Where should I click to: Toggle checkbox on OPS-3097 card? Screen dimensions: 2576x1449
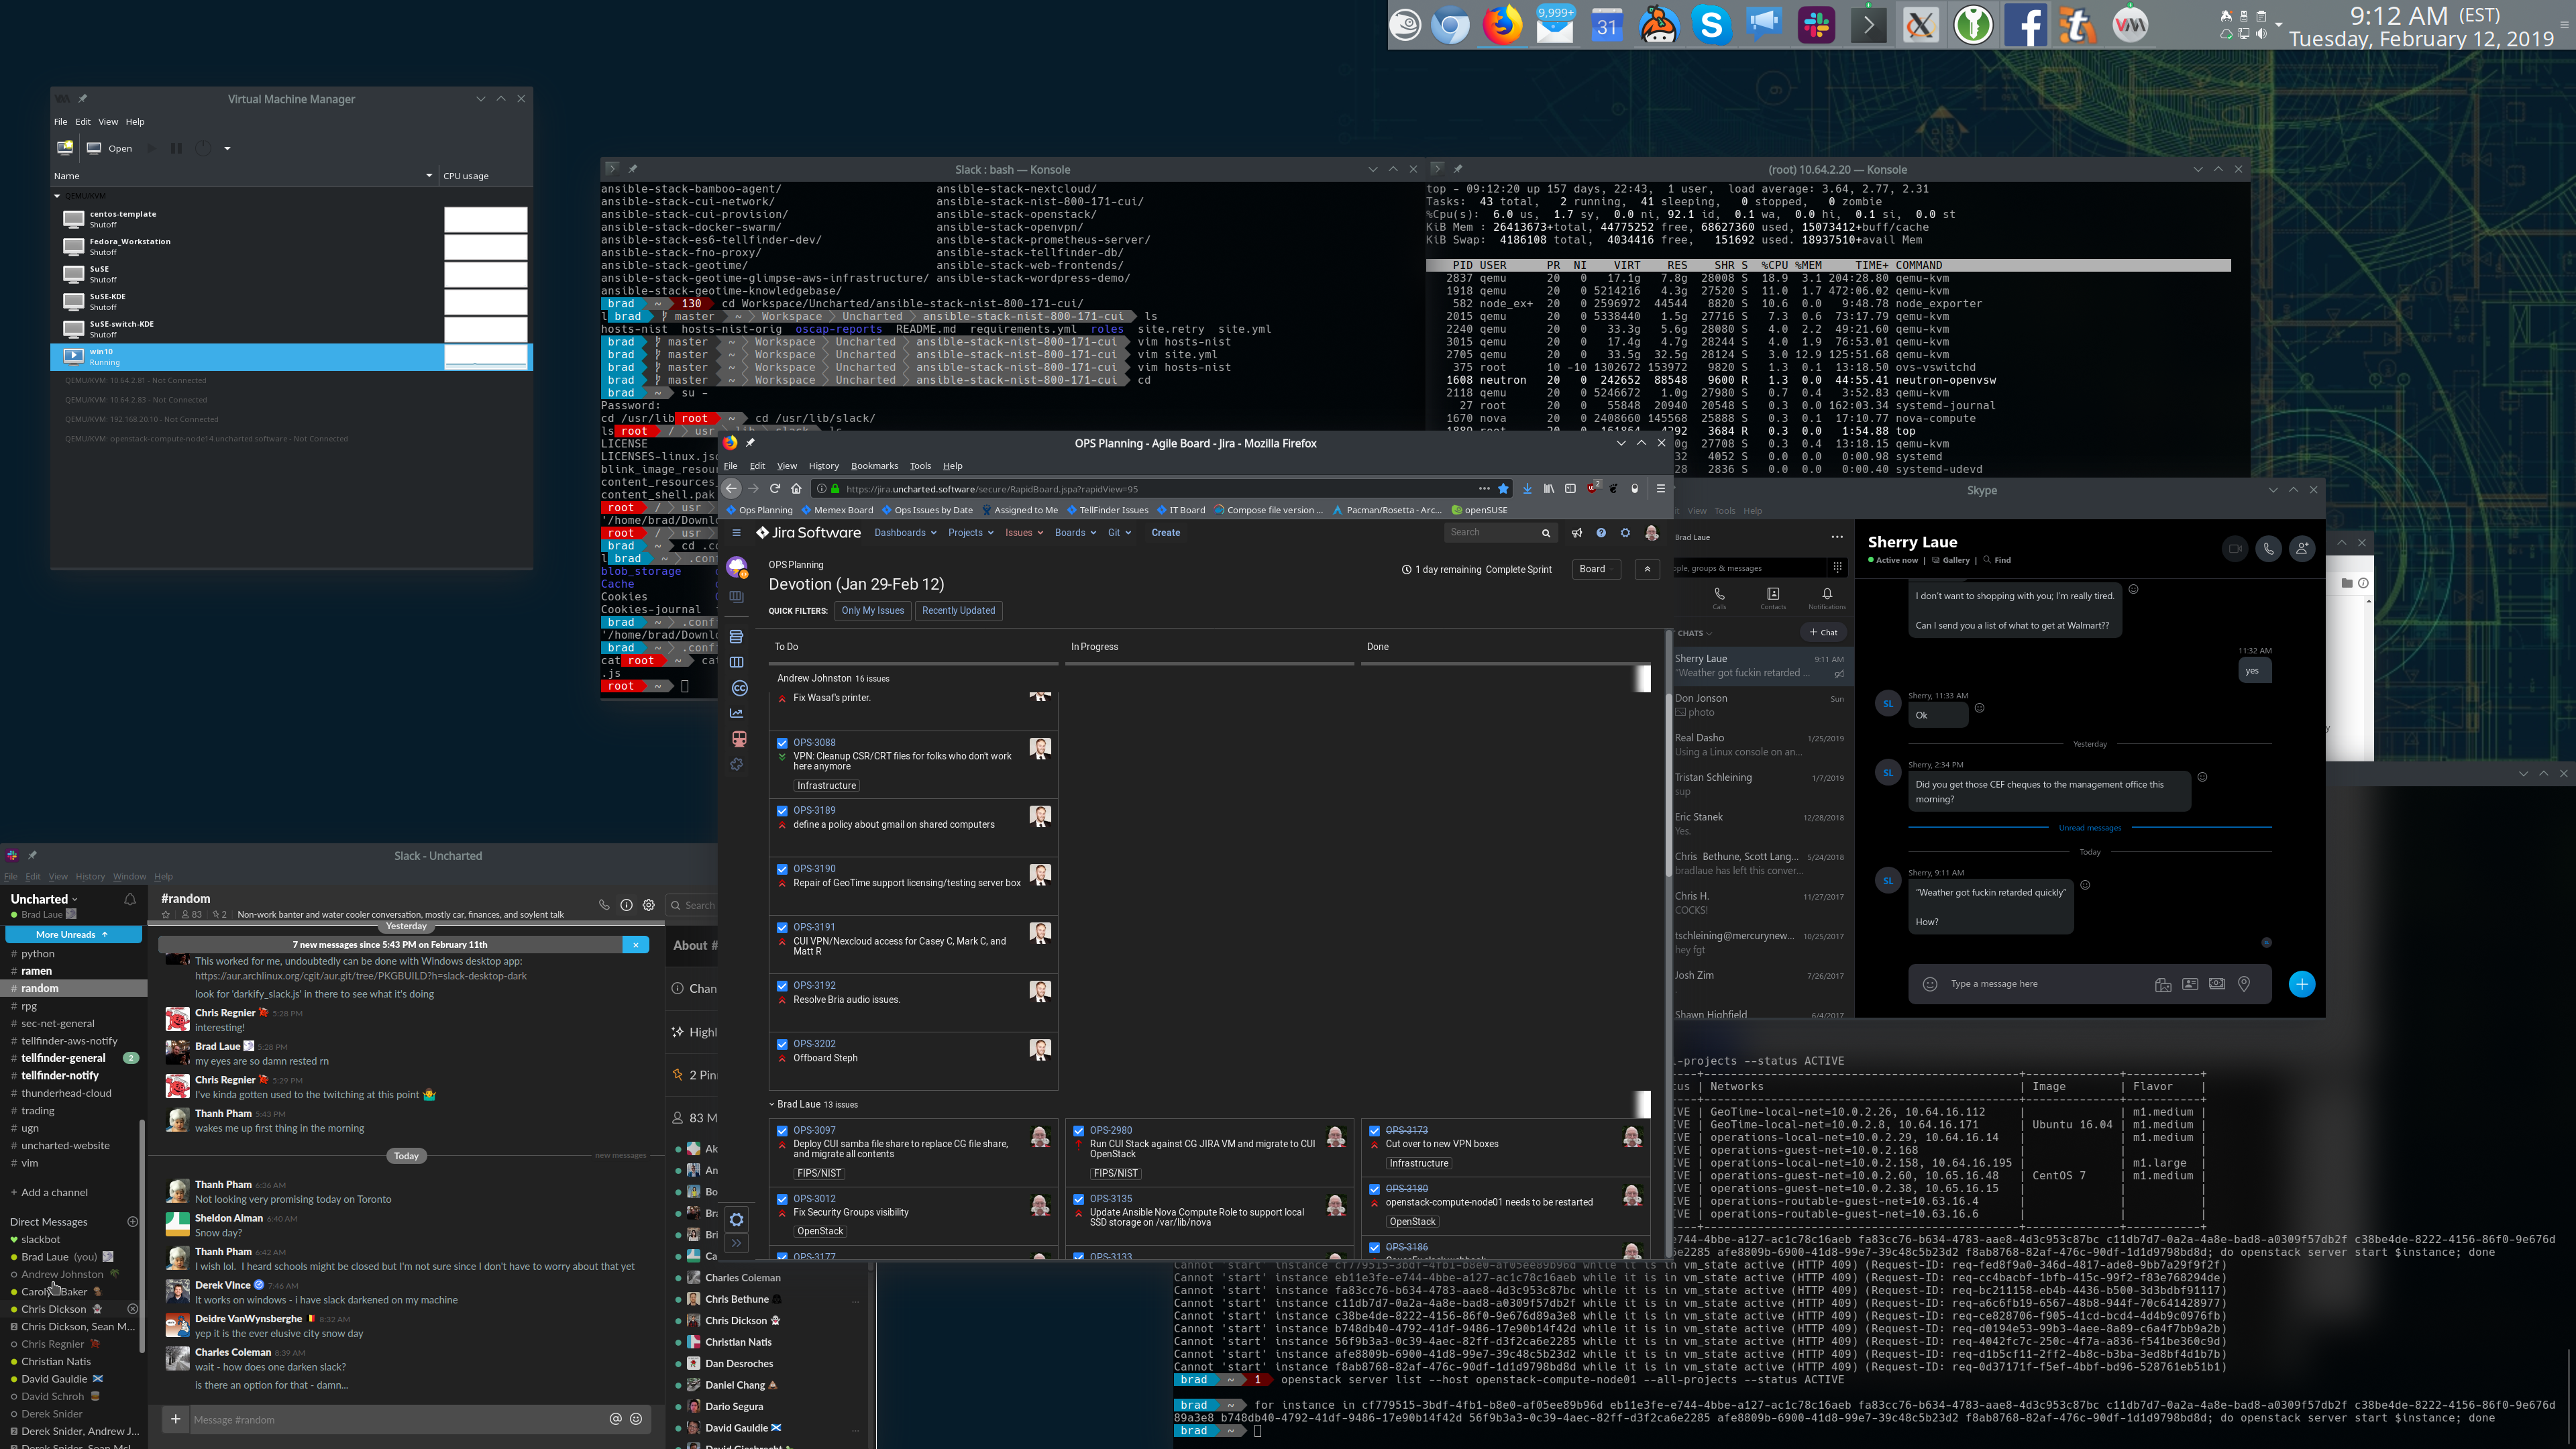tap(782, 1131)
